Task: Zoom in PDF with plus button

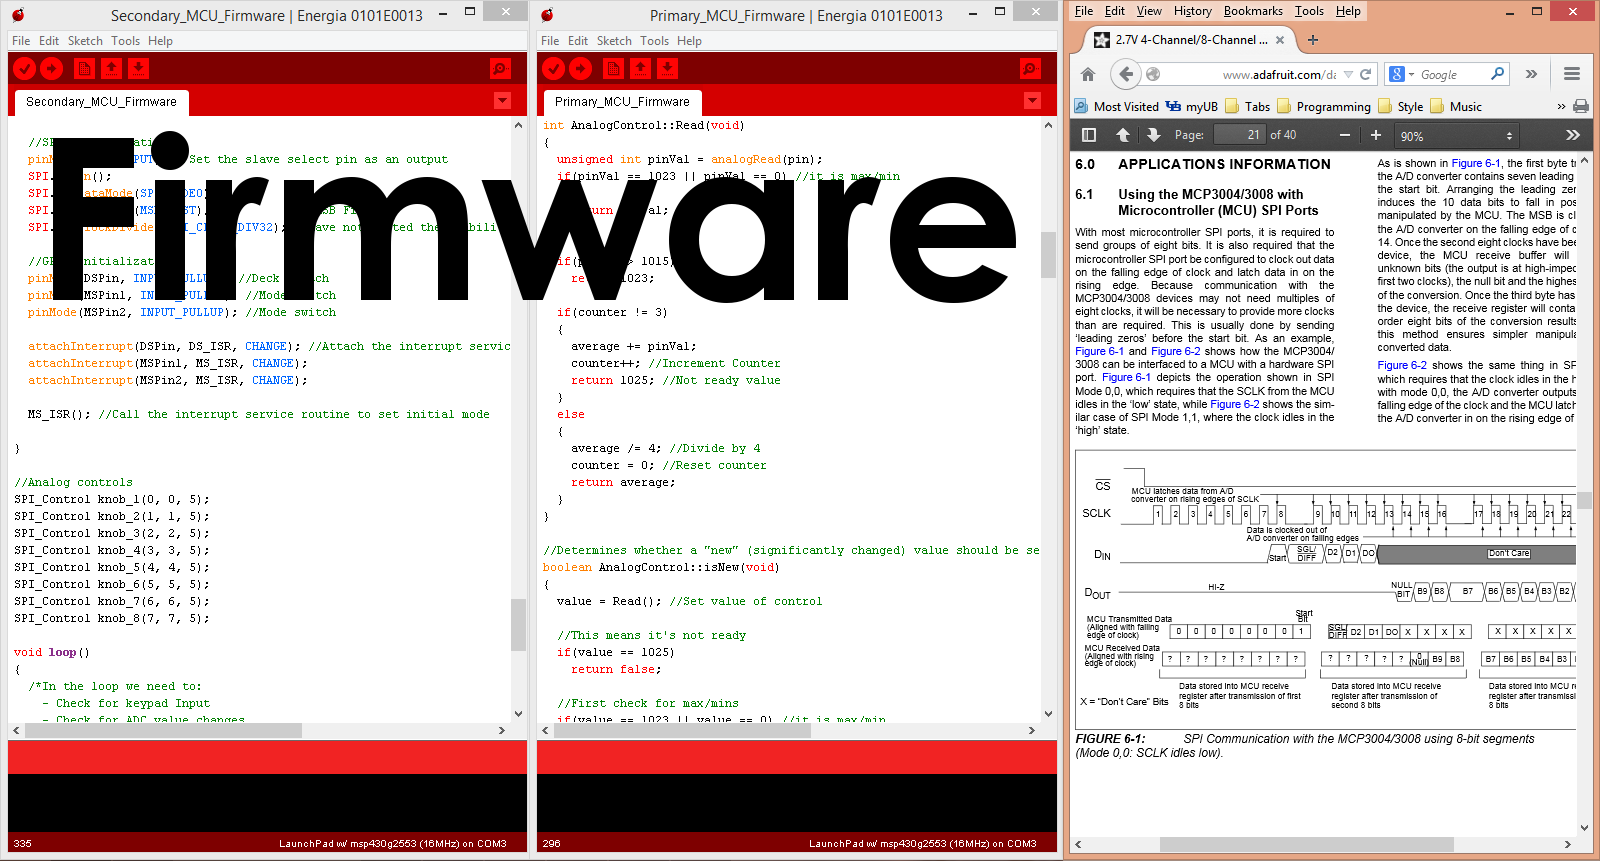Action: coord(1376,135)
